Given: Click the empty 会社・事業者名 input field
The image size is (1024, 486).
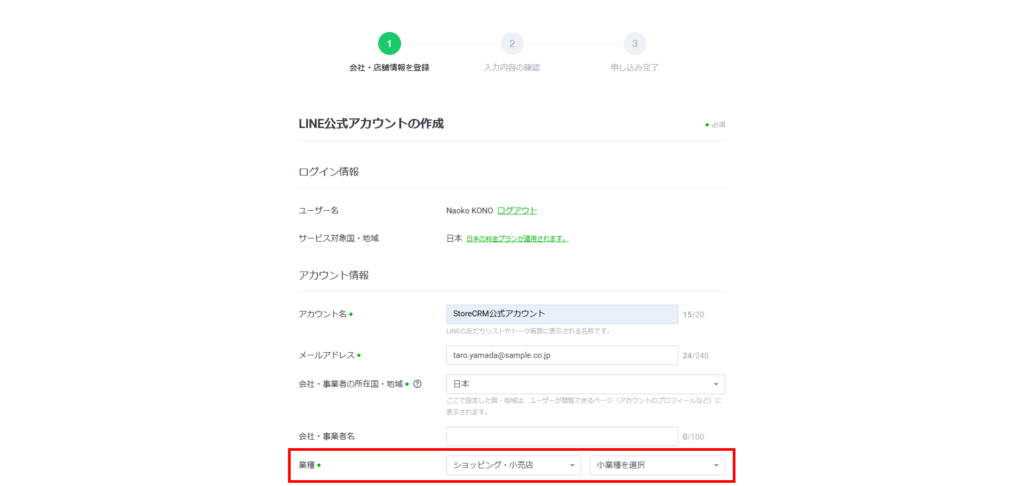Looking at the screenshot, I should click(x=562, y=436).
